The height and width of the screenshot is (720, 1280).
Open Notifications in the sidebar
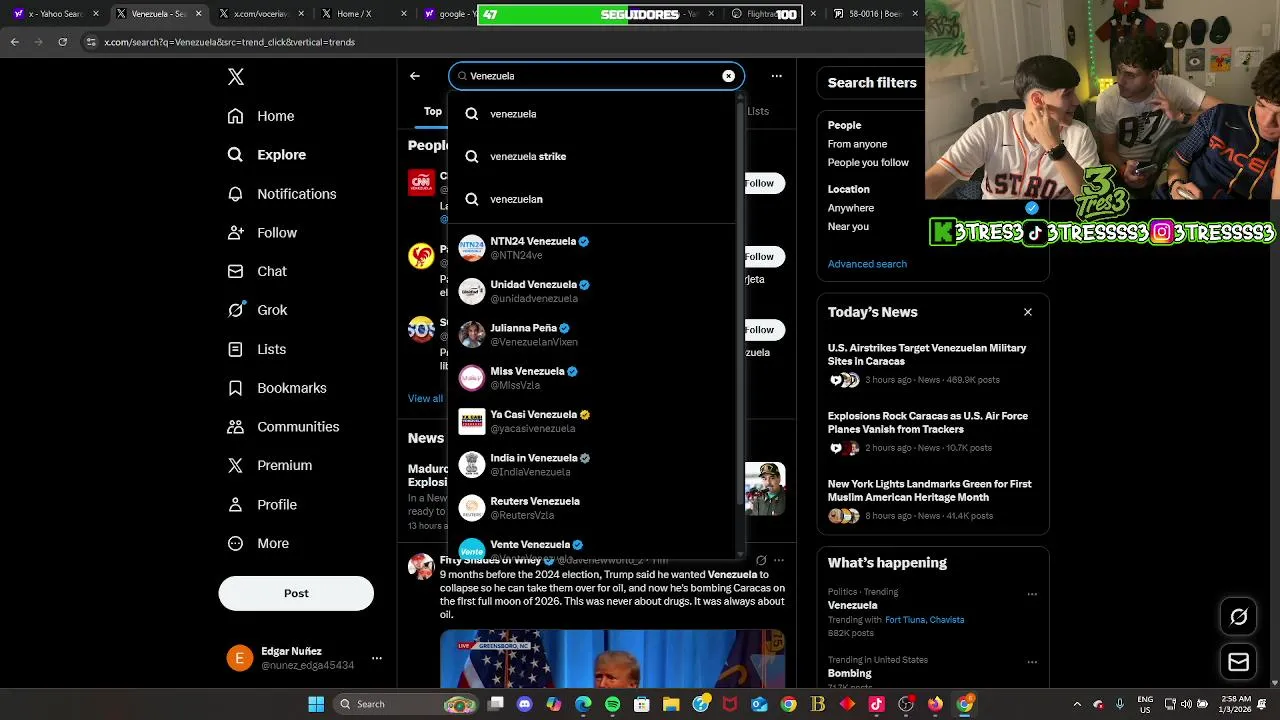click(x=281, y=194)
